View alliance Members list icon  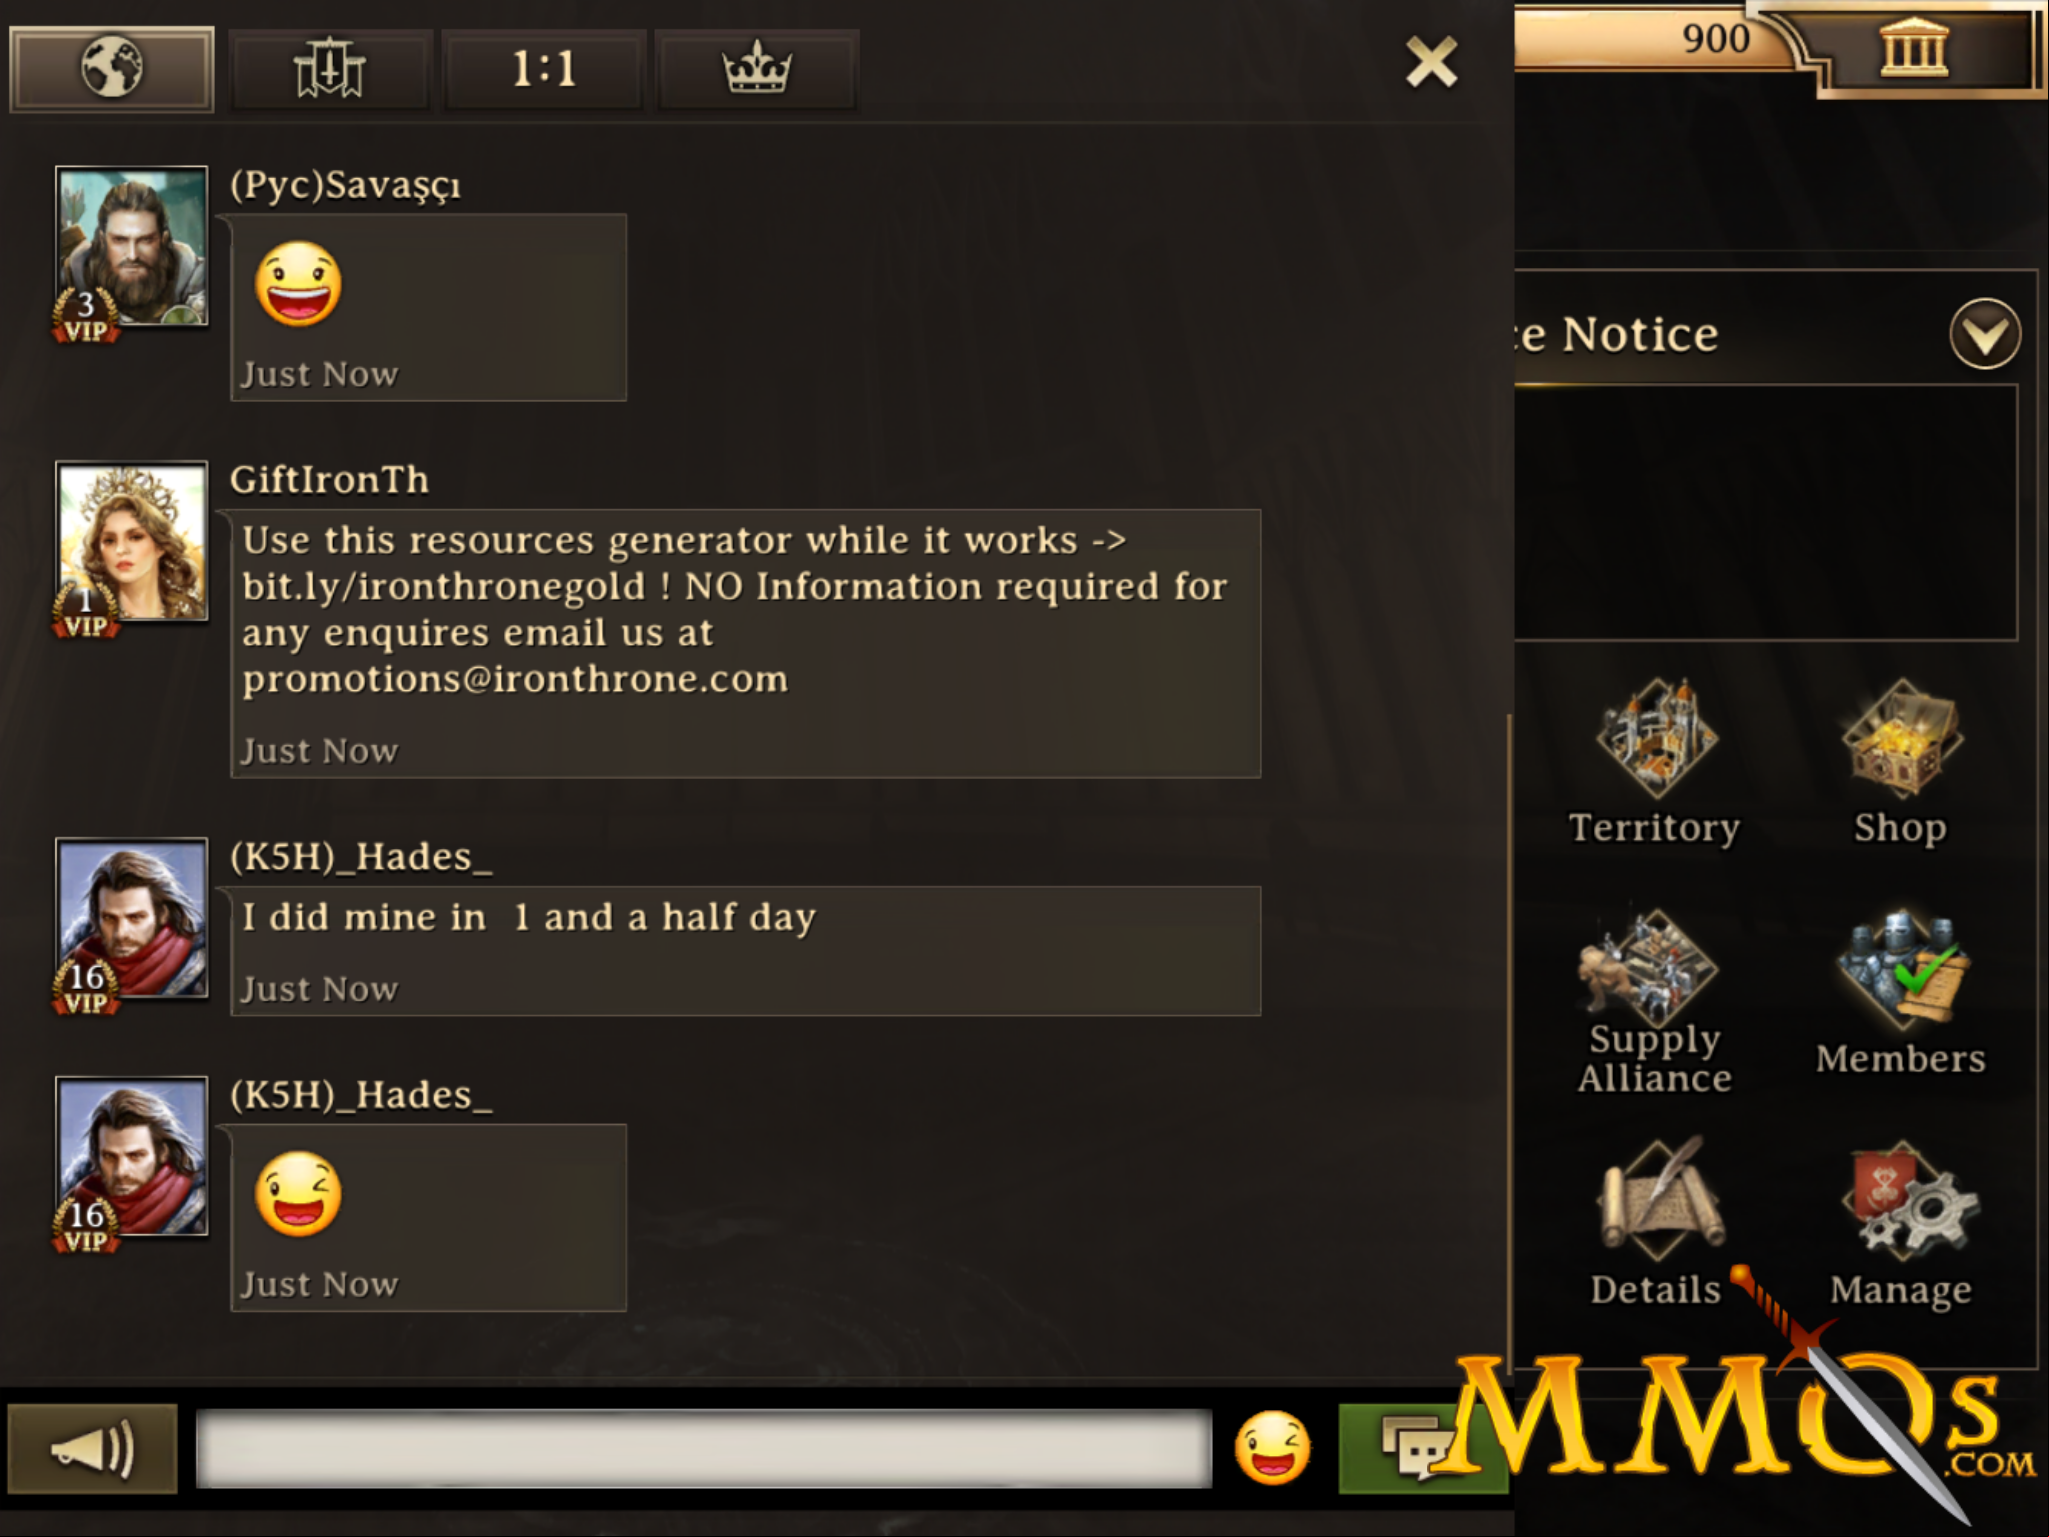pyautogui.click(x=1901, y=970)
